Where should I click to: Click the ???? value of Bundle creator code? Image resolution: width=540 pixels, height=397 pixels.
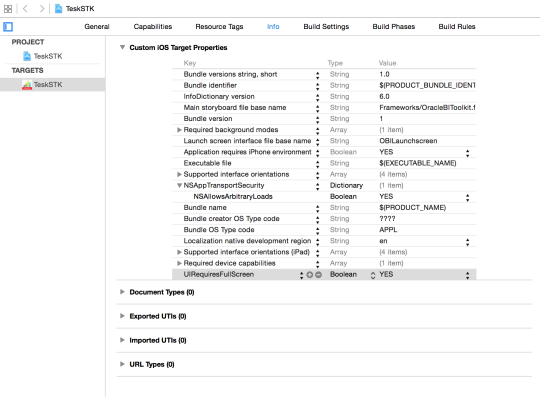387,219
